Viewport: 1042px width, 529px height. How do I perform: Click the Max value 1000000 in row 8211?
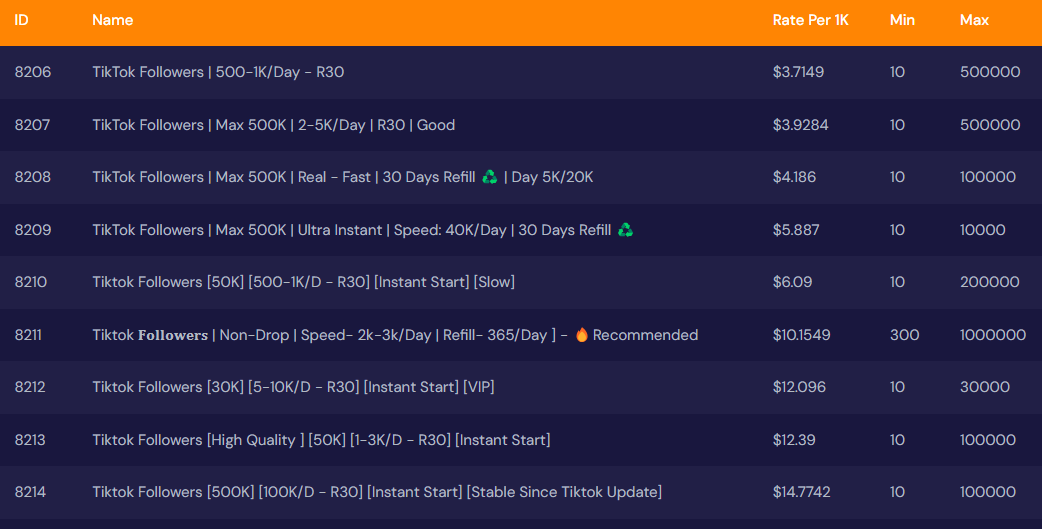[993, 335]
